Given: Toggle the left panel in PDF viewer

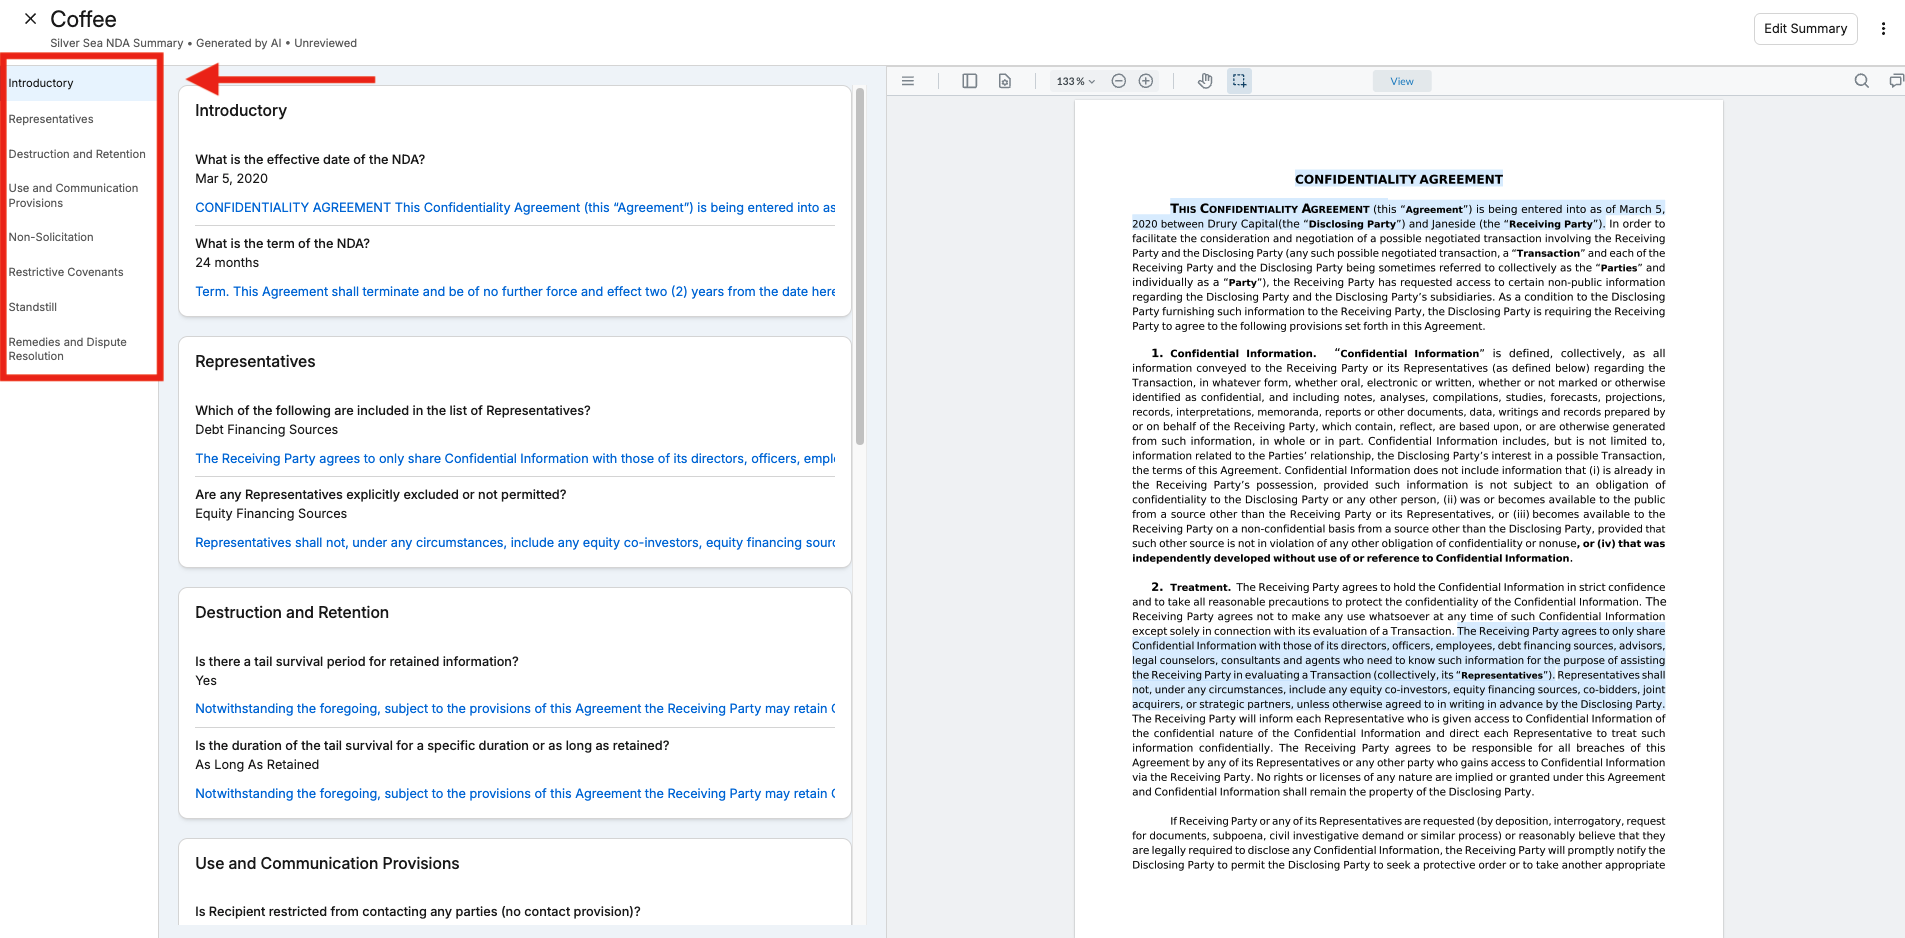Looking at the screenshot, I should tap(969, 81).
